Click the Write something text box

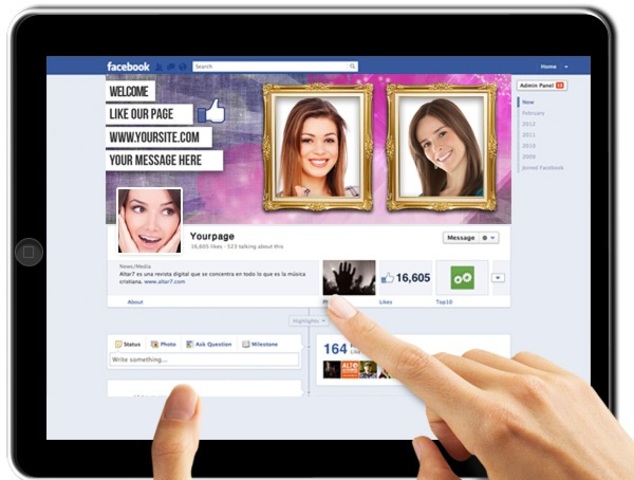[204, 359]
